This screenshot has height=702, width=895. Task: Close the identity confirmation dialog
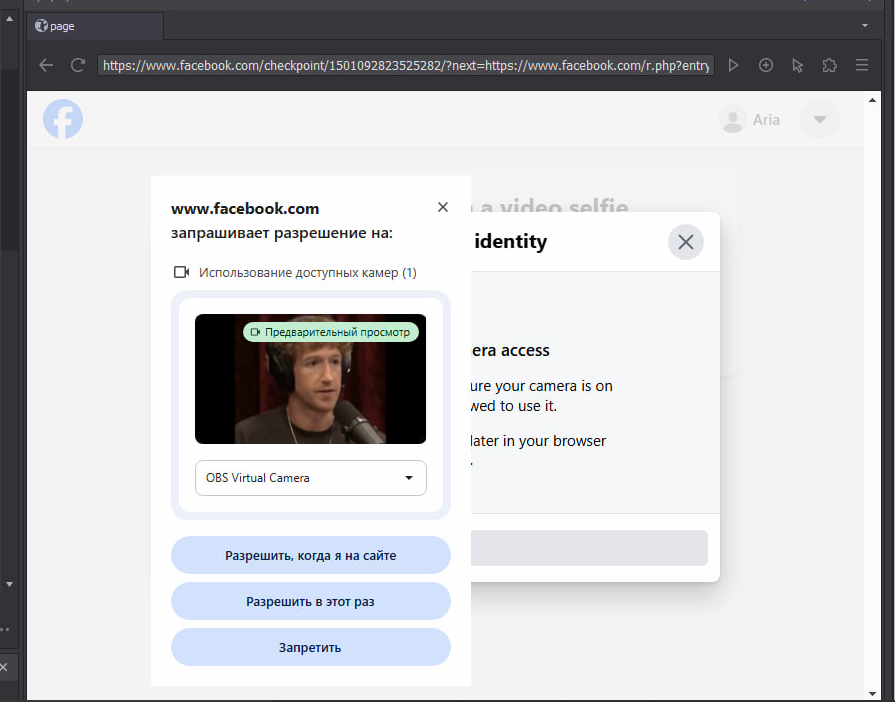686,242
